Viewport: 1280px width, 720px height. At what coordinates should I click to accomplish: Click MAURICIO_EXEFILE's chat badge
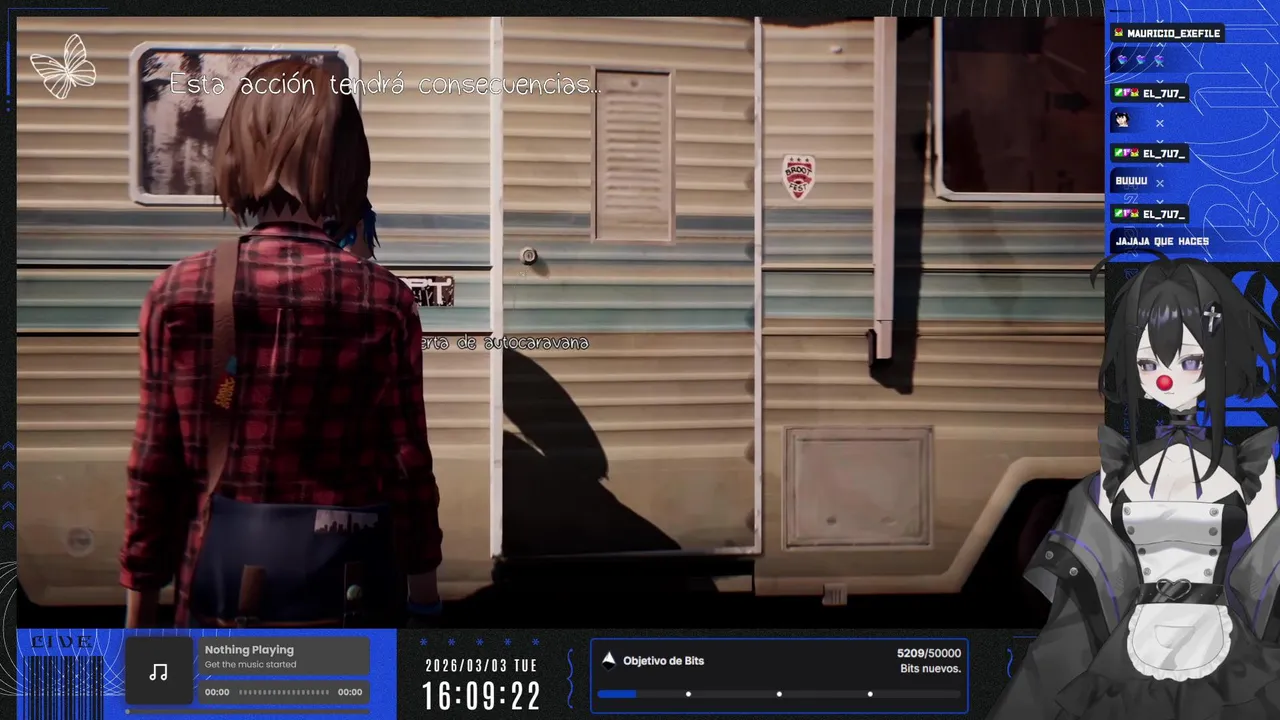(1118, 33)
